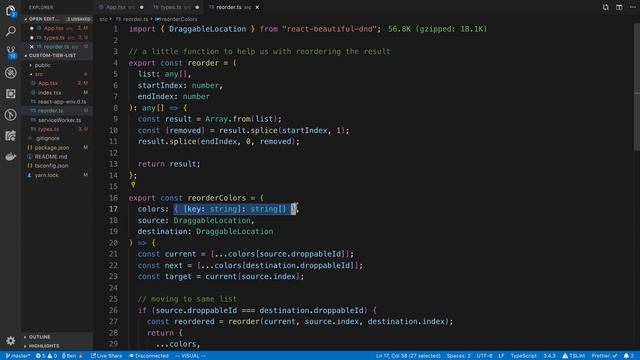Image resolution: width=640 pixels, height=360 pixels.
Task: Change the UTF-8 encoding
Action: (484, 356)
